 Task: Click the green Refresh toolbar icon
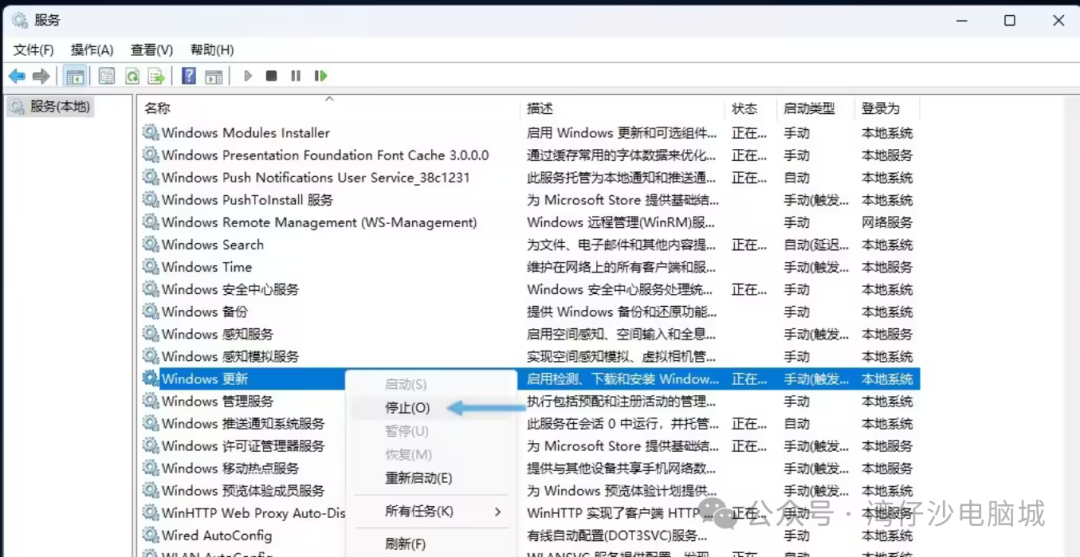click(x=132, y=76)
